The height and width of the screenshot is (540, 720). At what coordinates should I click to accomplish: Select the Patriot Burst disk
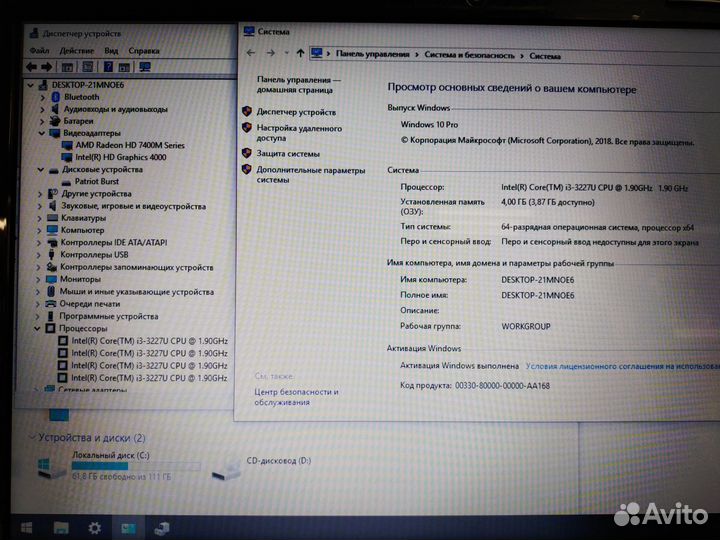click(x=96, y=181)
